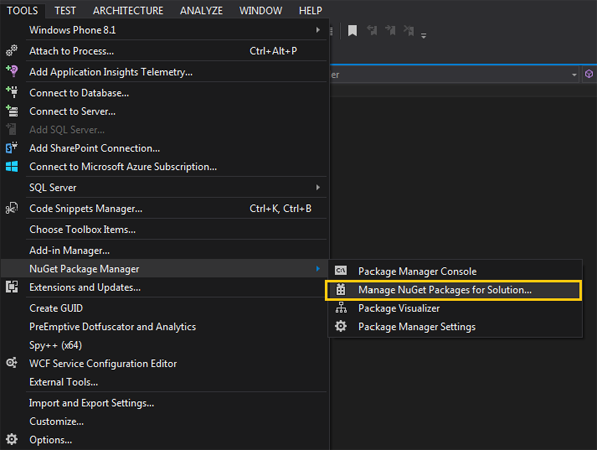
Task: Open the ANALYZE menu
Action: click(201, 11)
